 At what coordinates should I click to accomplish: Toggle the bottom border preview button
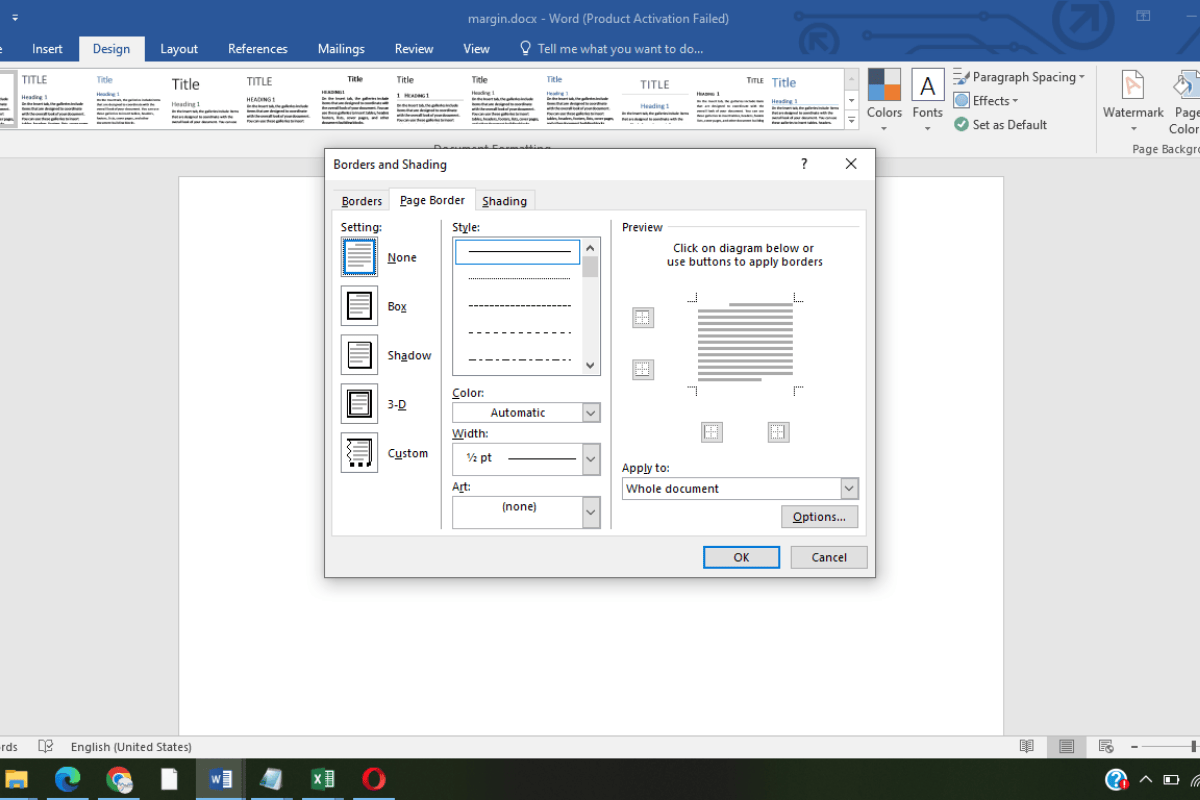point(643,370)
